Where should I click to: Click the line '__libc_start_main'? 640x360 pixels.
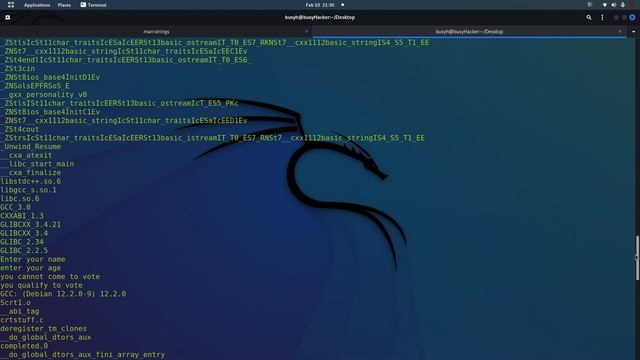(x=37, y=164)
